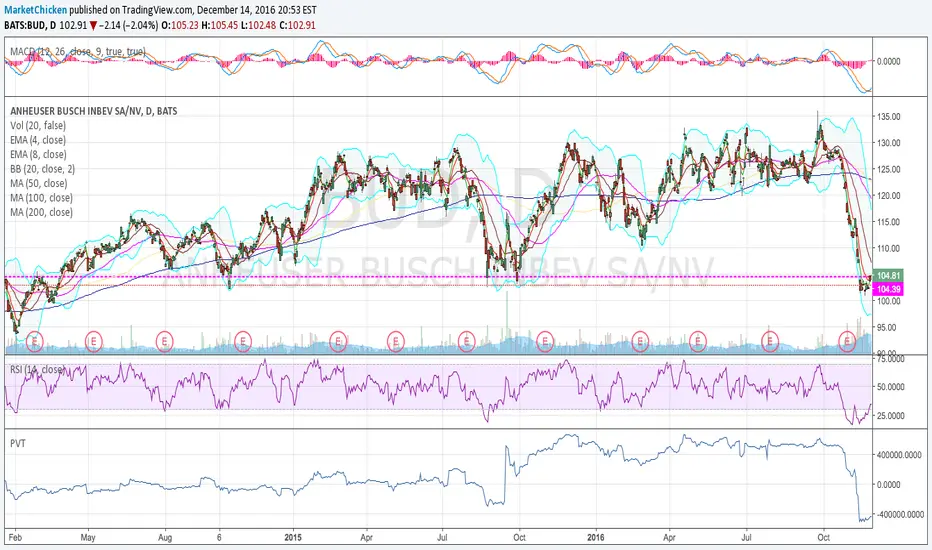The width and height of the screenshot is (932, 550).
Task: Click the 25.0000 RSI axis value
Action: pos(891,416)
